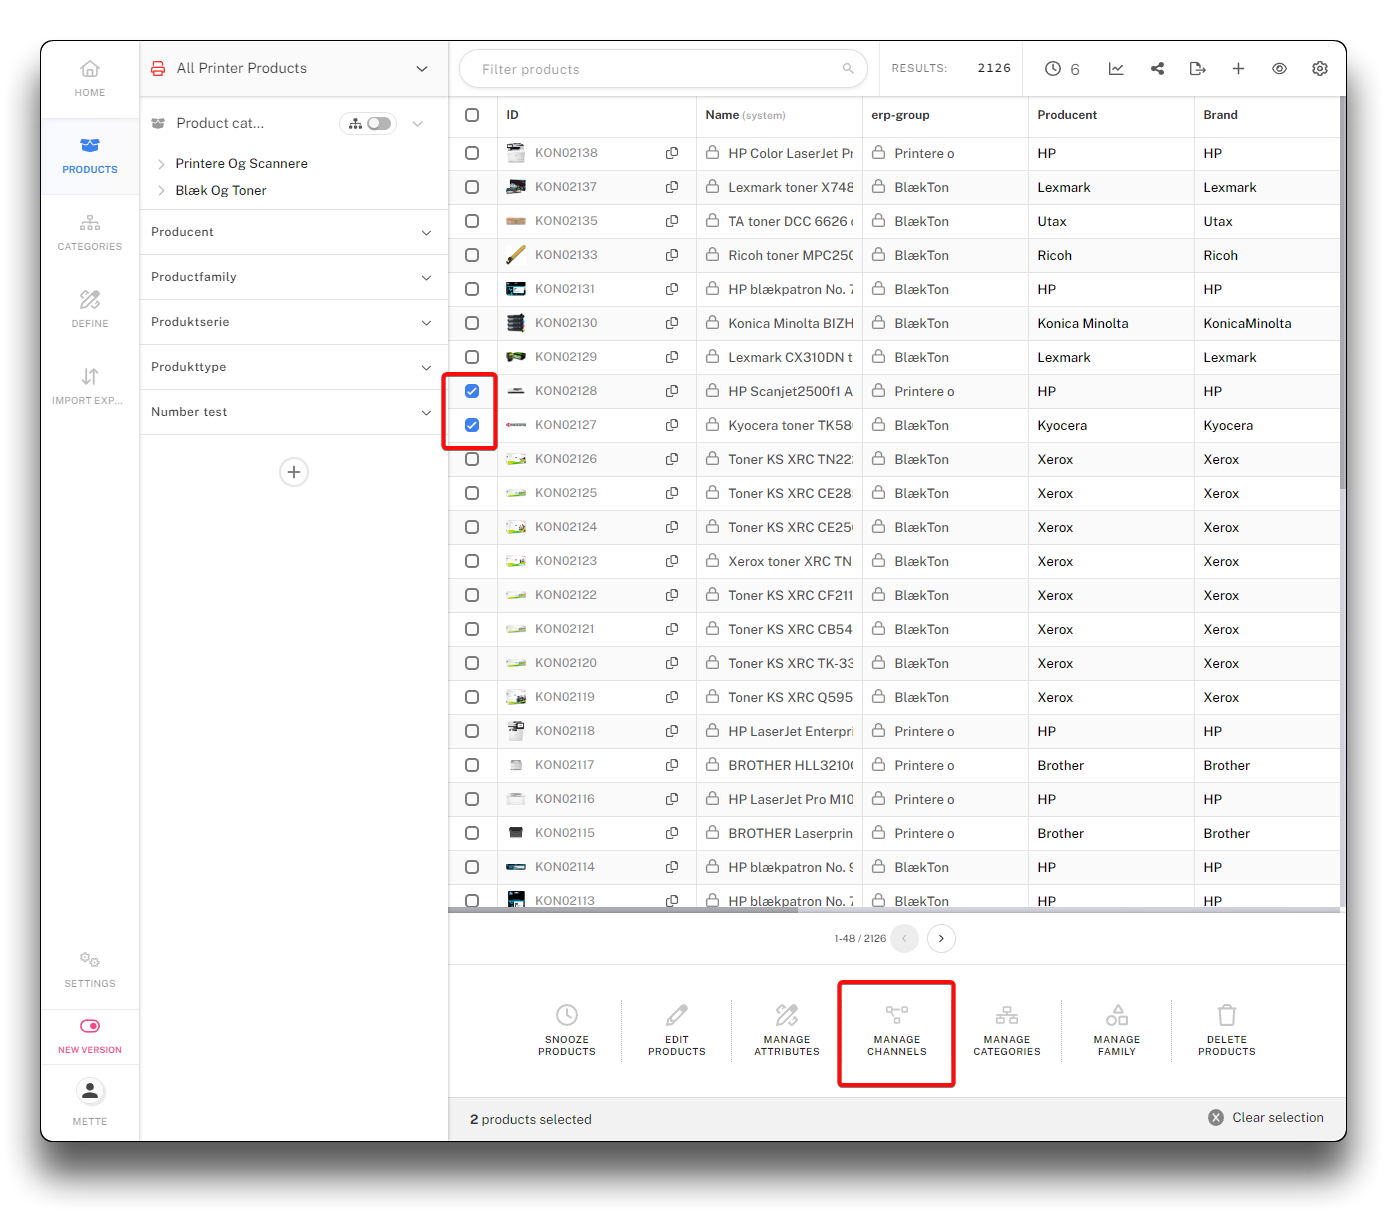Click the Filter products search field
The image size is (1387, 1214).
click(x=660, y=69)
